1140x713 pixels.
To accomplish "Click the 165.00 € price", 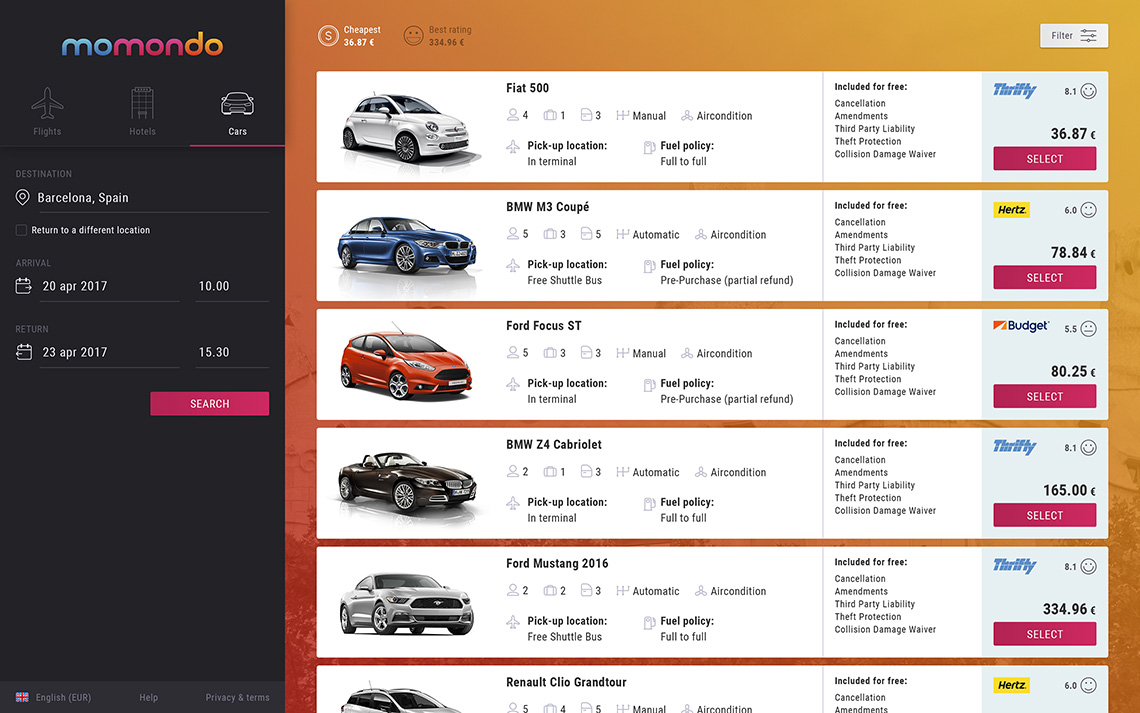I will pyautogui.click(x=1069, y=491).
